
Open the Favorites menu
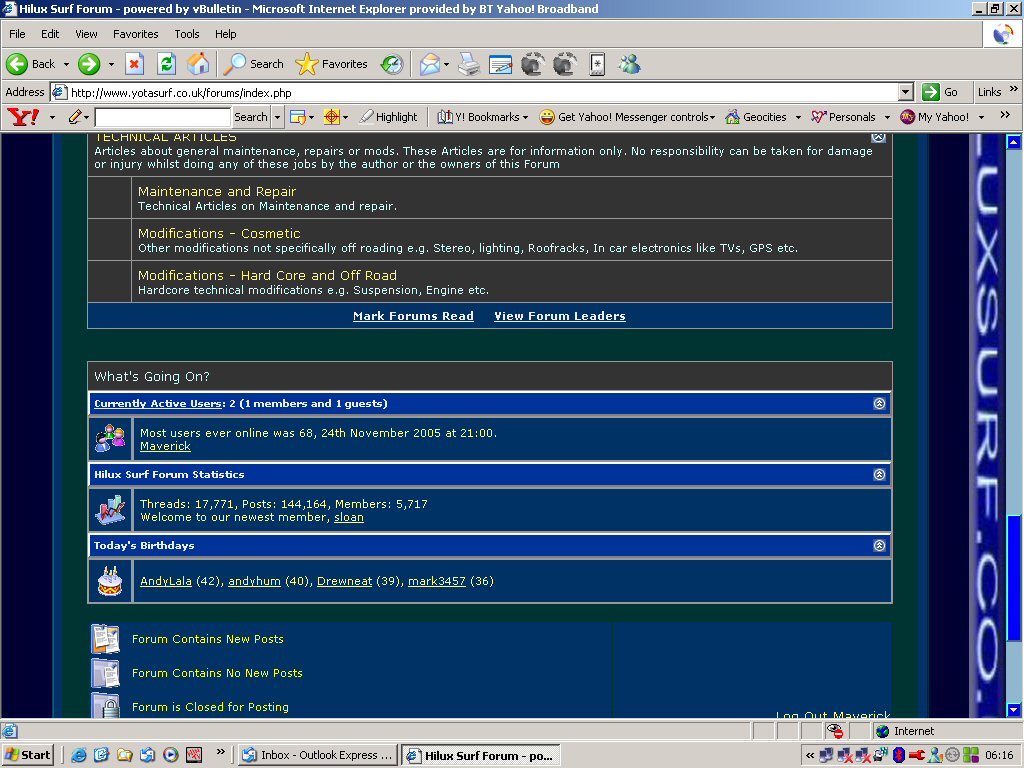click(135, 34)
